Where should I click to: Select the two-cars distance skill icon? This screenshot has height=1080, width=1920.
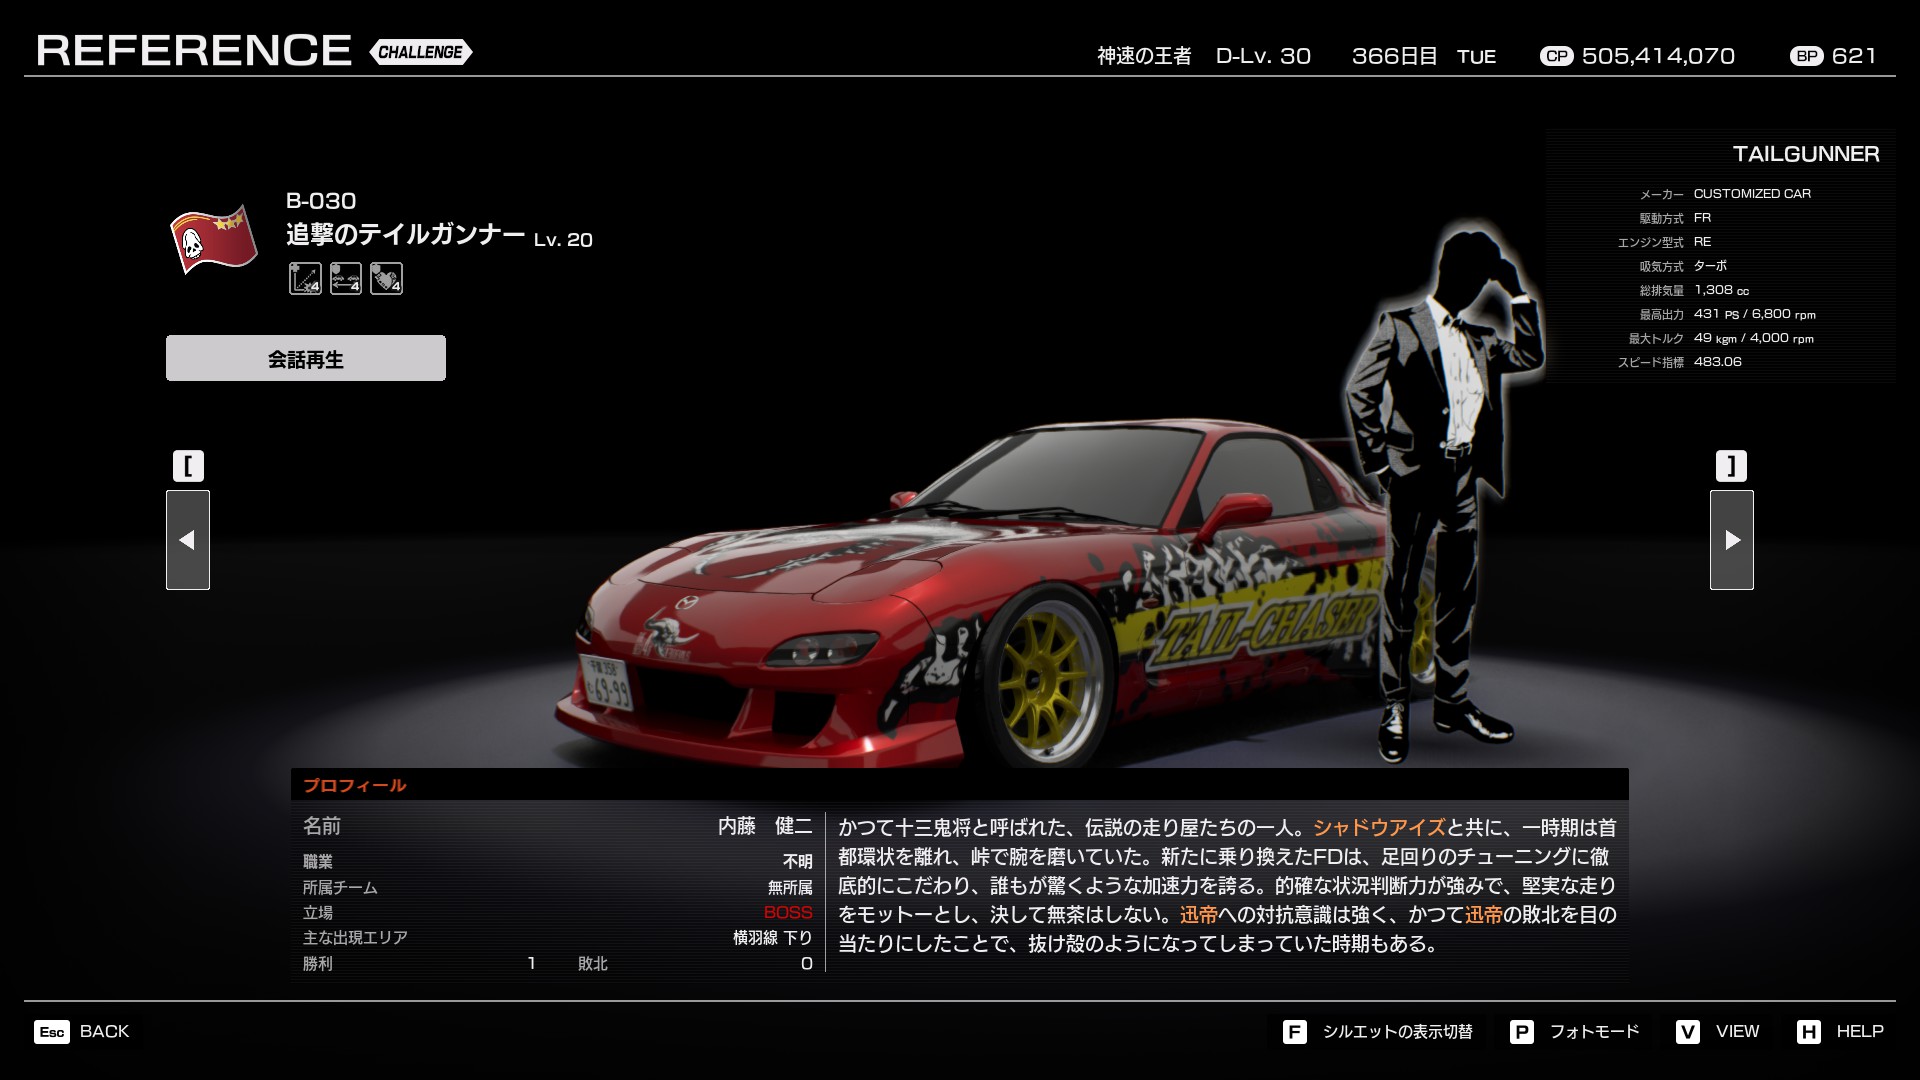click(346, 279)
